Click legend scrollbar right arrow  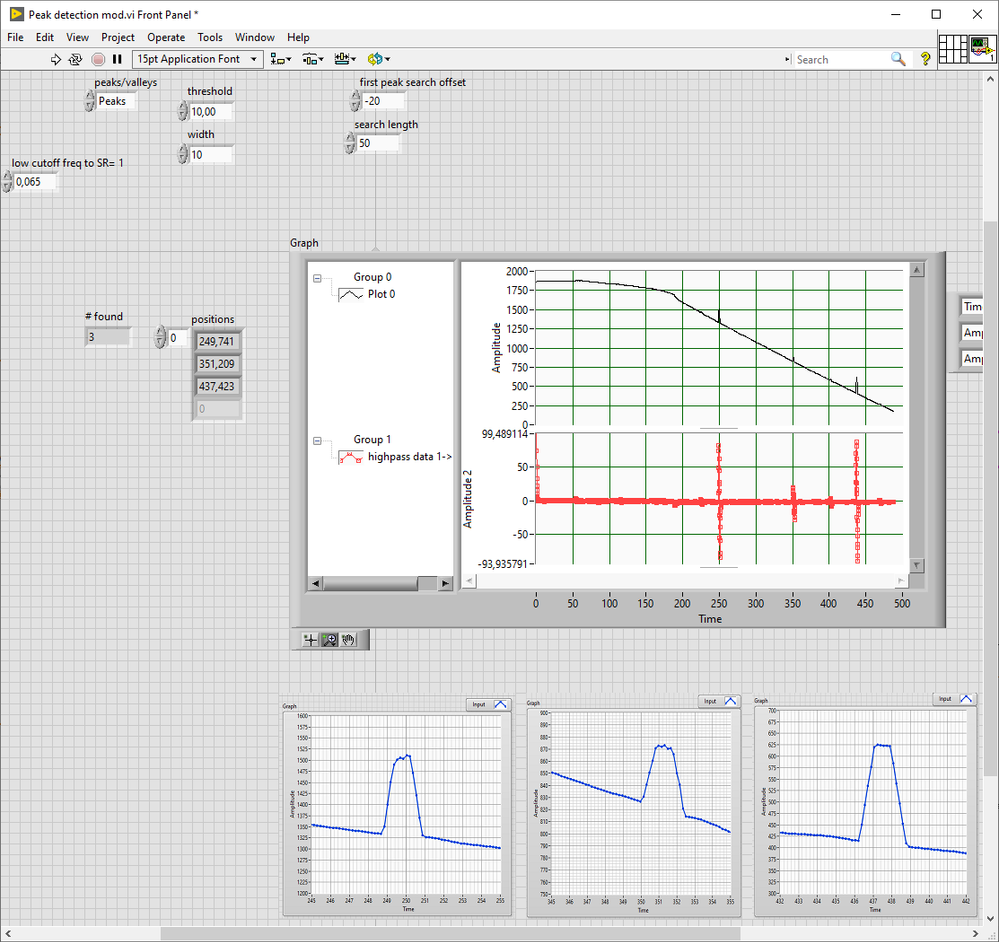445,583
